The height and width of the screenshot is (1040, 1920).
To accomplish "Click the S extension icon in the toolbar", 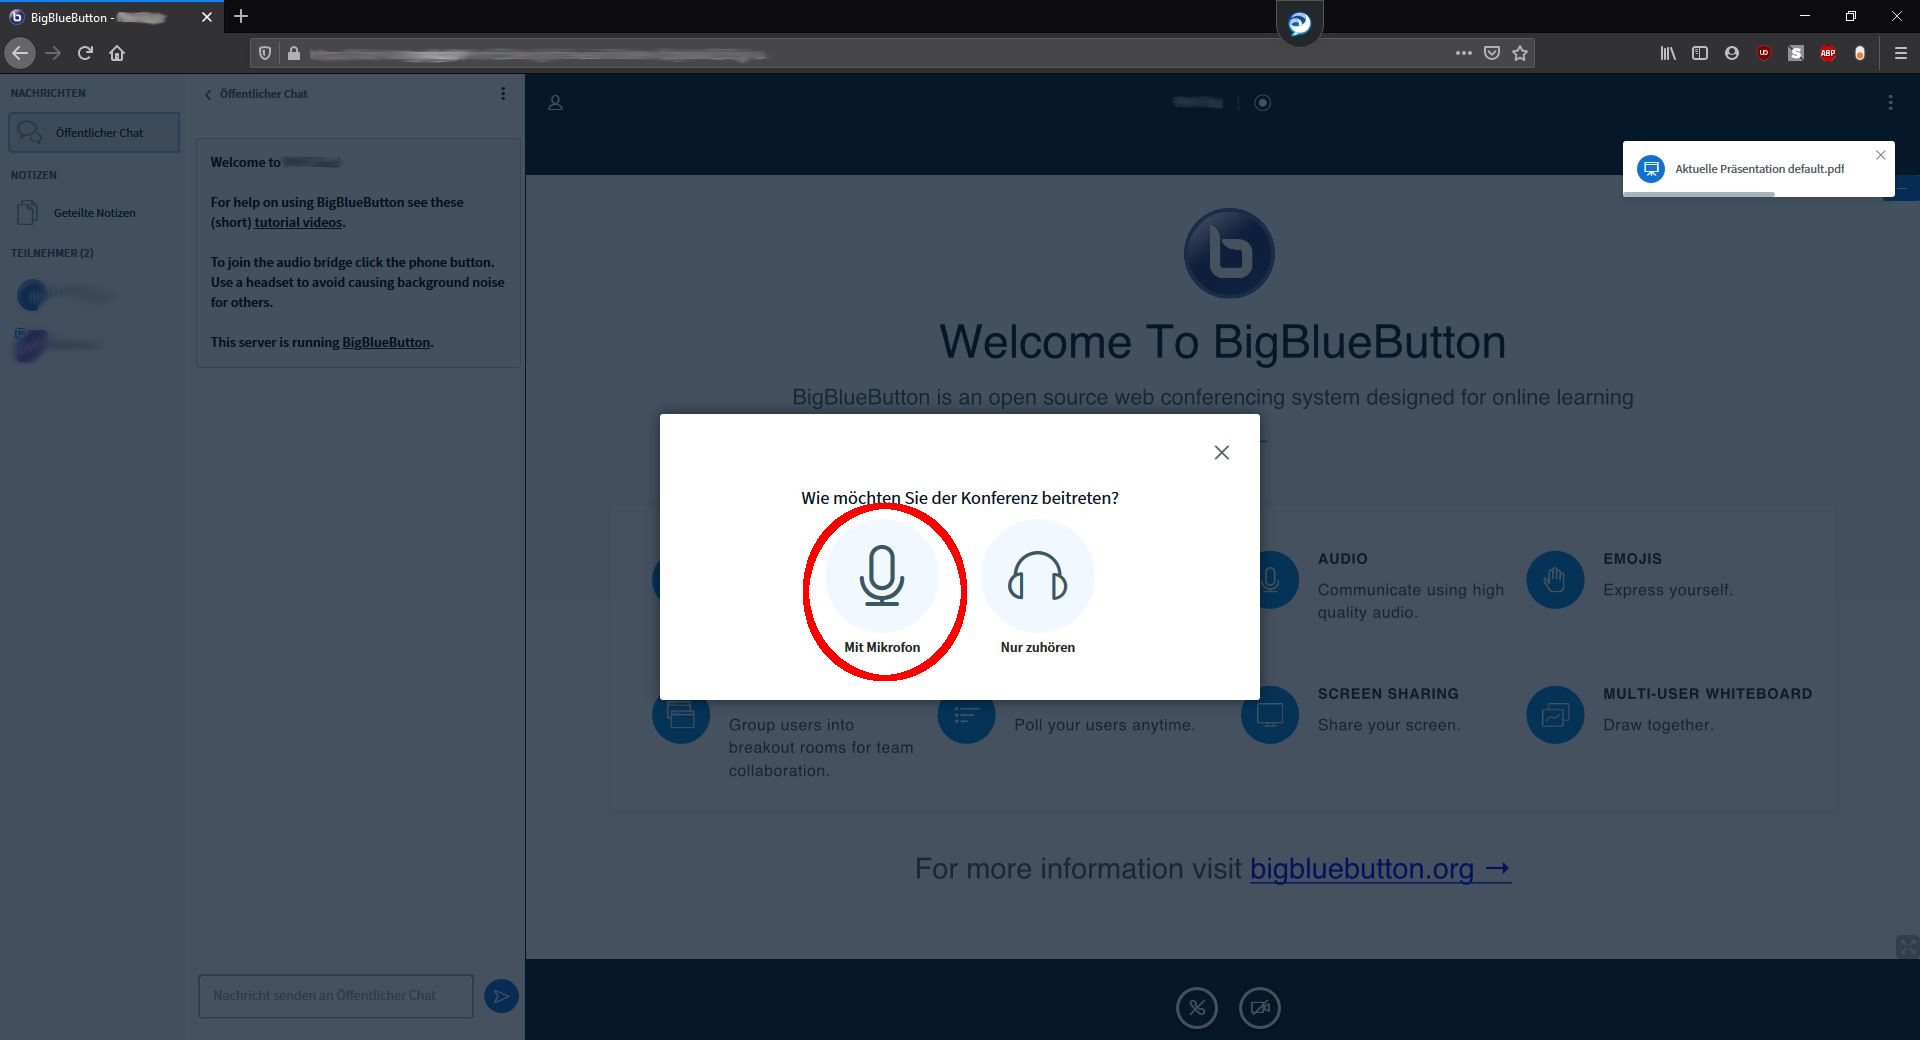I will coord(1796,53).
